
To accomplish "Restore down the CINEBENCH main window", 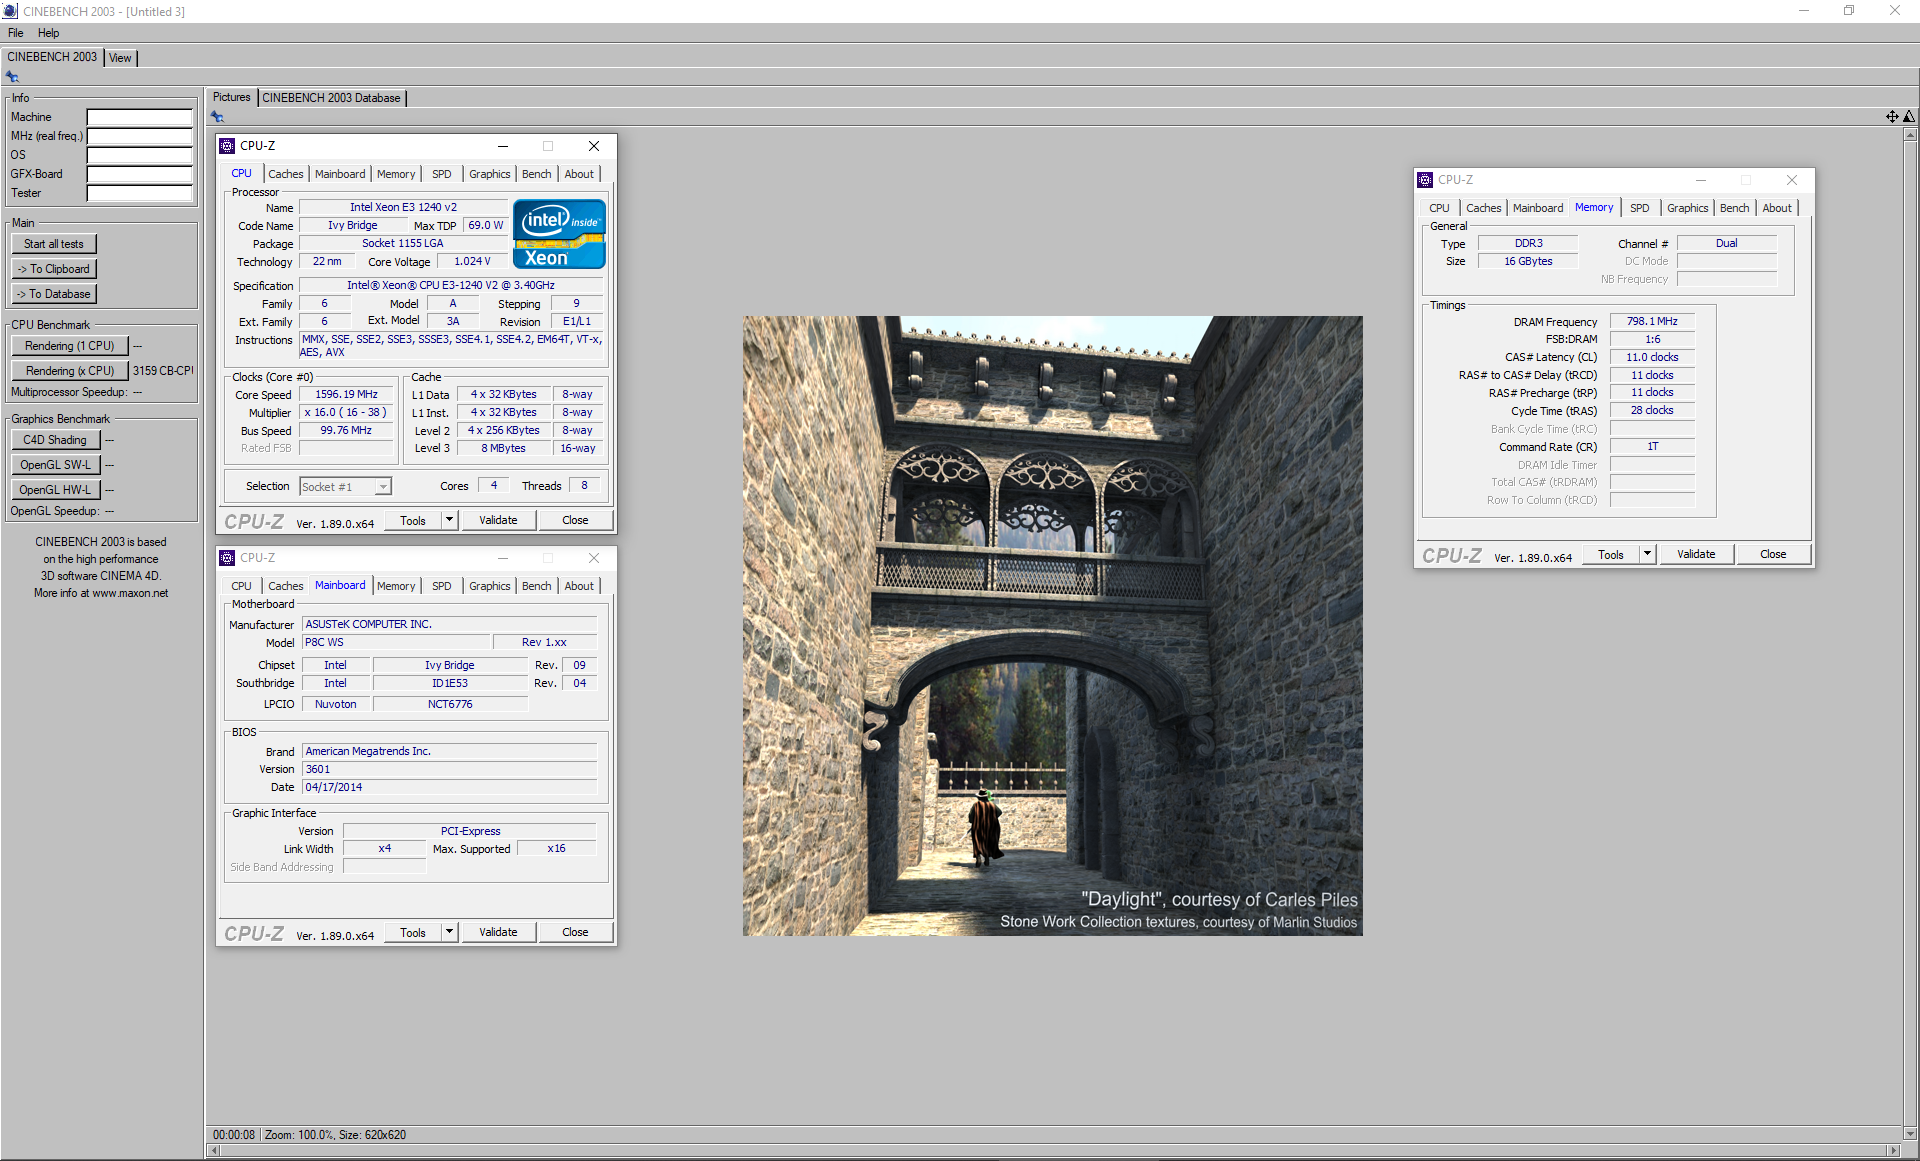I will pos(1849,11).
